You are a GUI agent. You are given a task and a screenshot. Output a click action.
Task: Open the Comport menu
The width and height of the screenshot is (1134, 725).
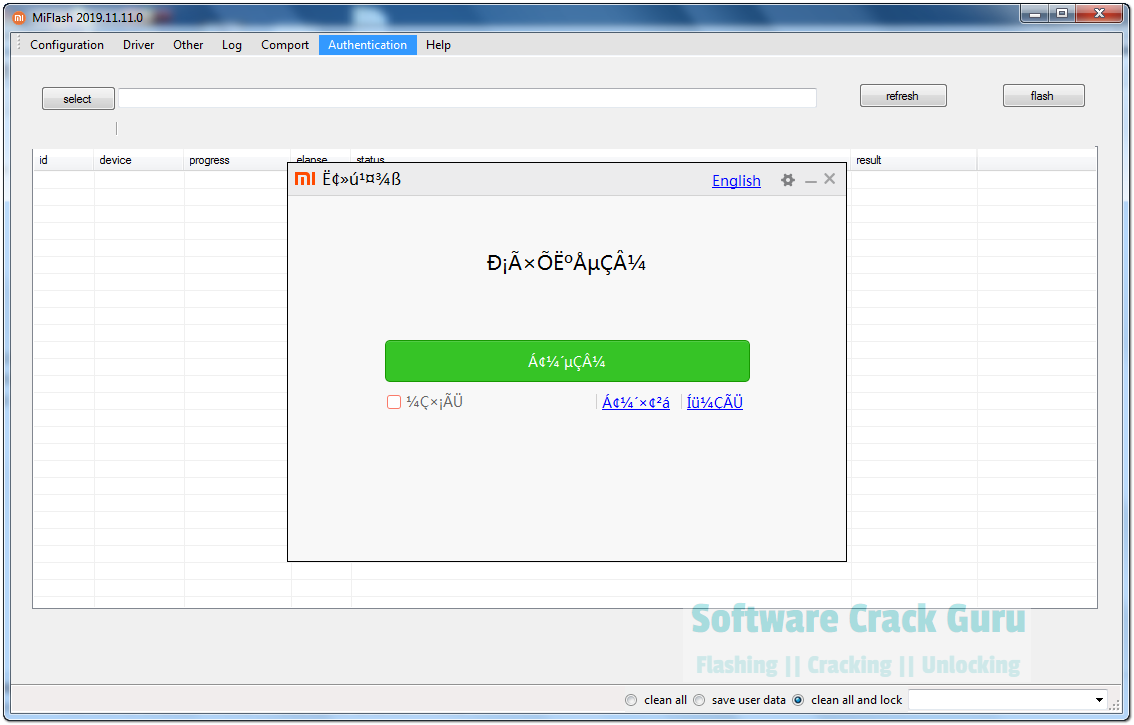point(285,45)
